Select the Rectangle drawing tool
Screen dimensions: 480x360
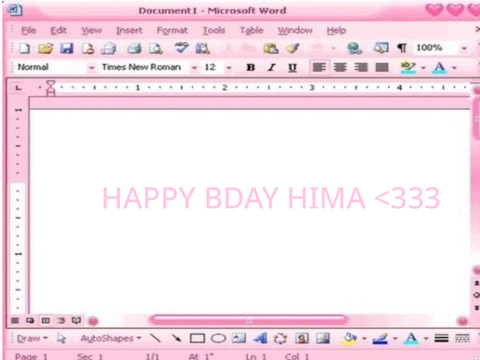pos(197,339)
